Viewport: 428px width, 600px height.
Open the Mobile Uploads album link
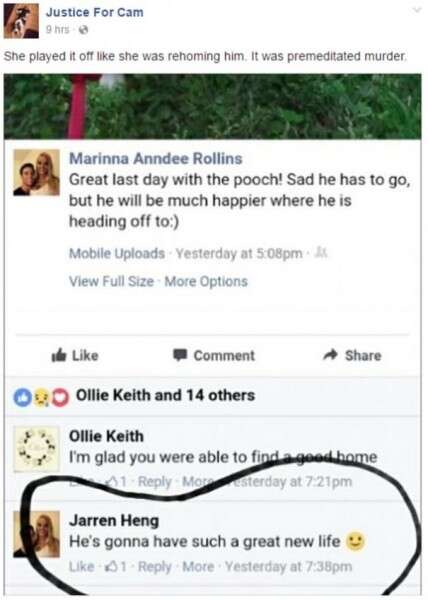click(x=117, y=253)
